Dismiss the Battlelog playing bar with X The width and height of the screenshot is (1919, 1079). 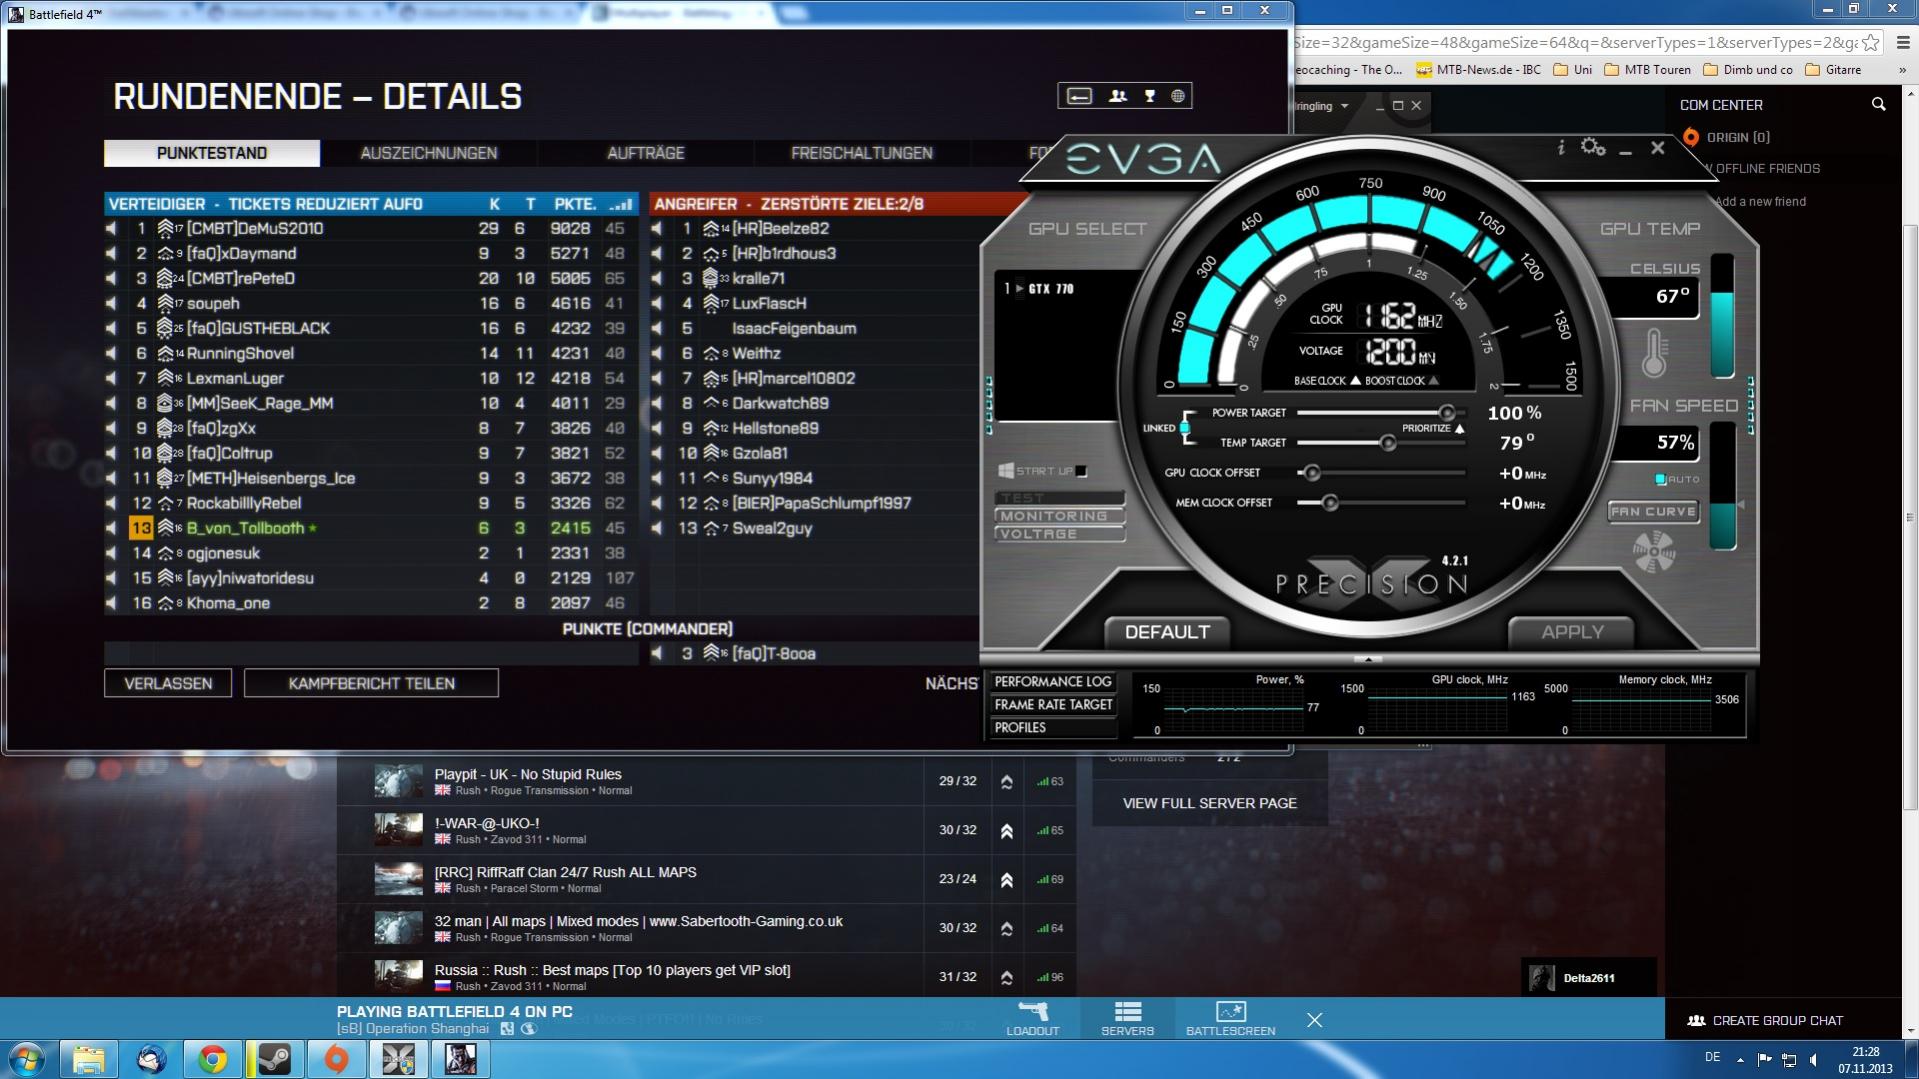click(1314, 1020)
